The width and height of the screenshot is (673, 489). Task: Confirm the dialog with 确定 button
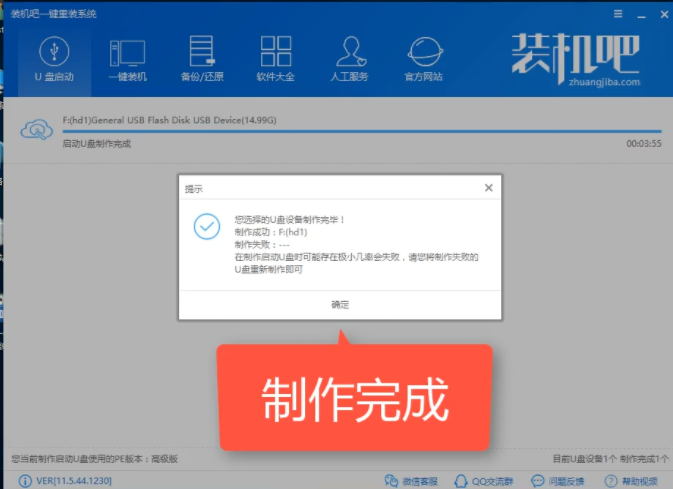click(x=340, y=304)
